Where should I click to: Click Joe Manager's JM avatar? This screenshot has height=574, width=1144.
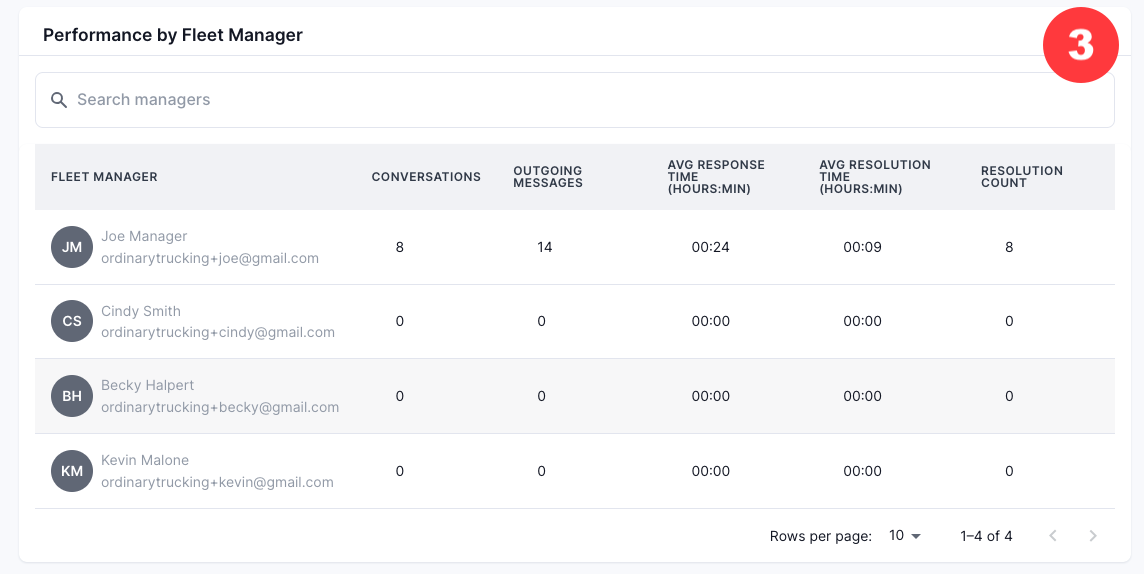tap(72, 247)
